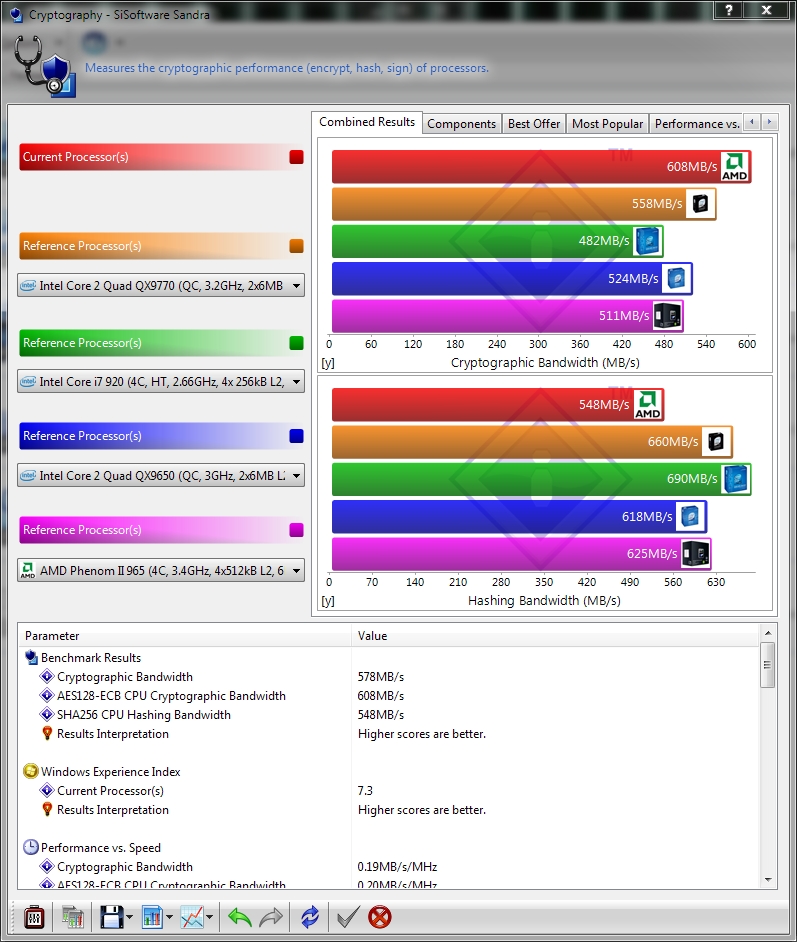This screenshot has height=942, width=797.
Task: Click the green 690MB/s hashing bandwidth bar
Action: click(x=541, y=479)
